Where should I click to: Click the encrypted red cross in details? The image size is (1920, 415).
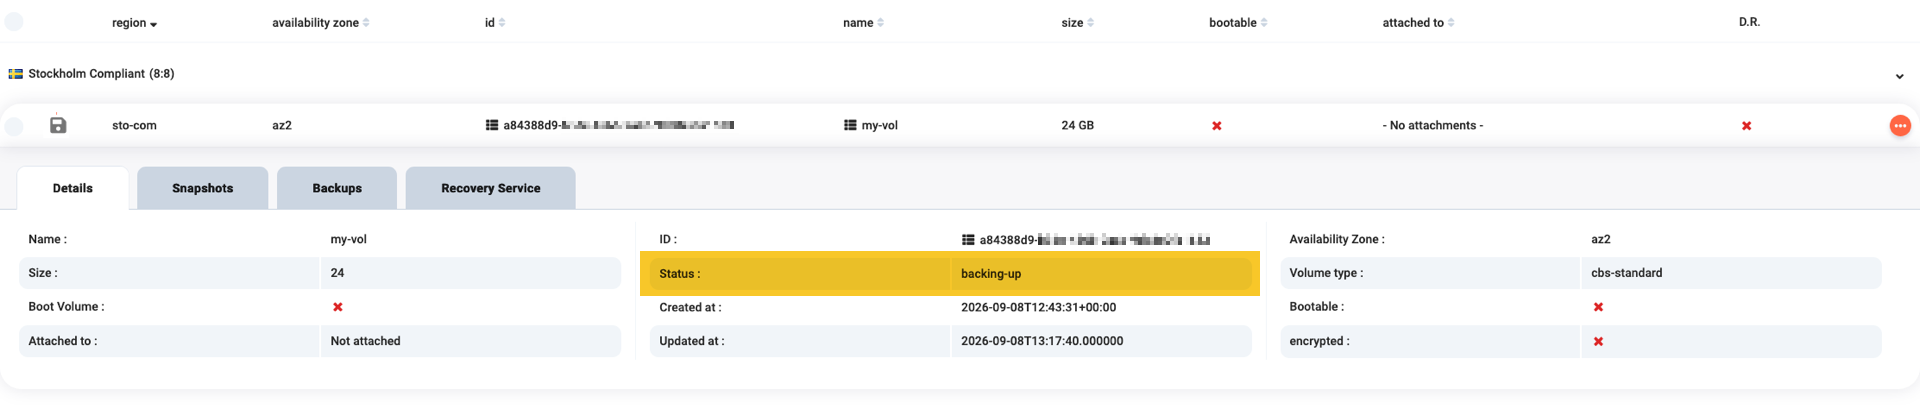tap(1598, 341)
